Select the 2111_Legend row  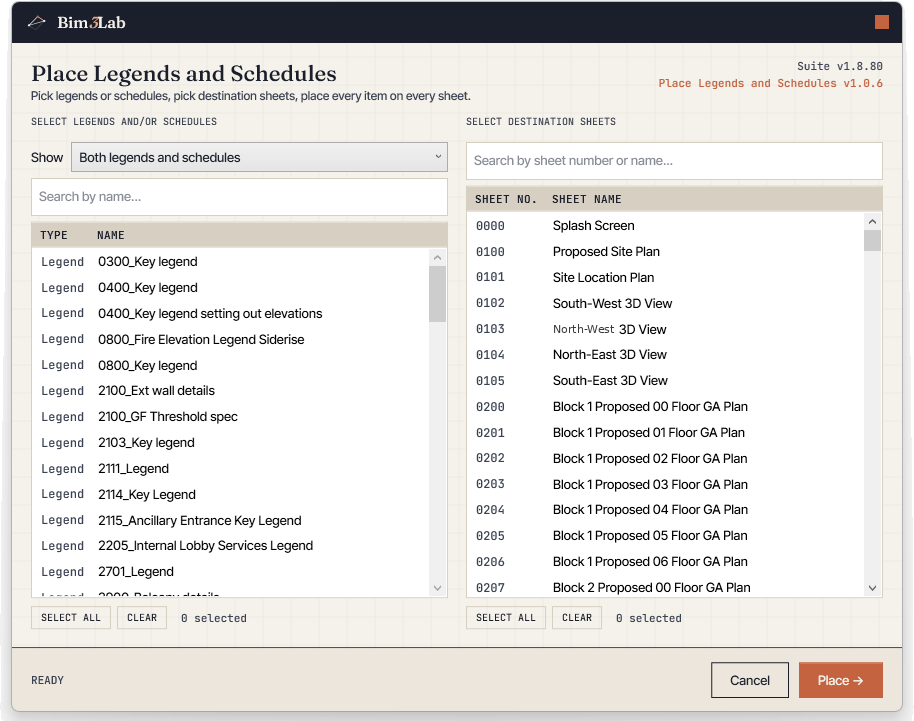click(231, 469)
